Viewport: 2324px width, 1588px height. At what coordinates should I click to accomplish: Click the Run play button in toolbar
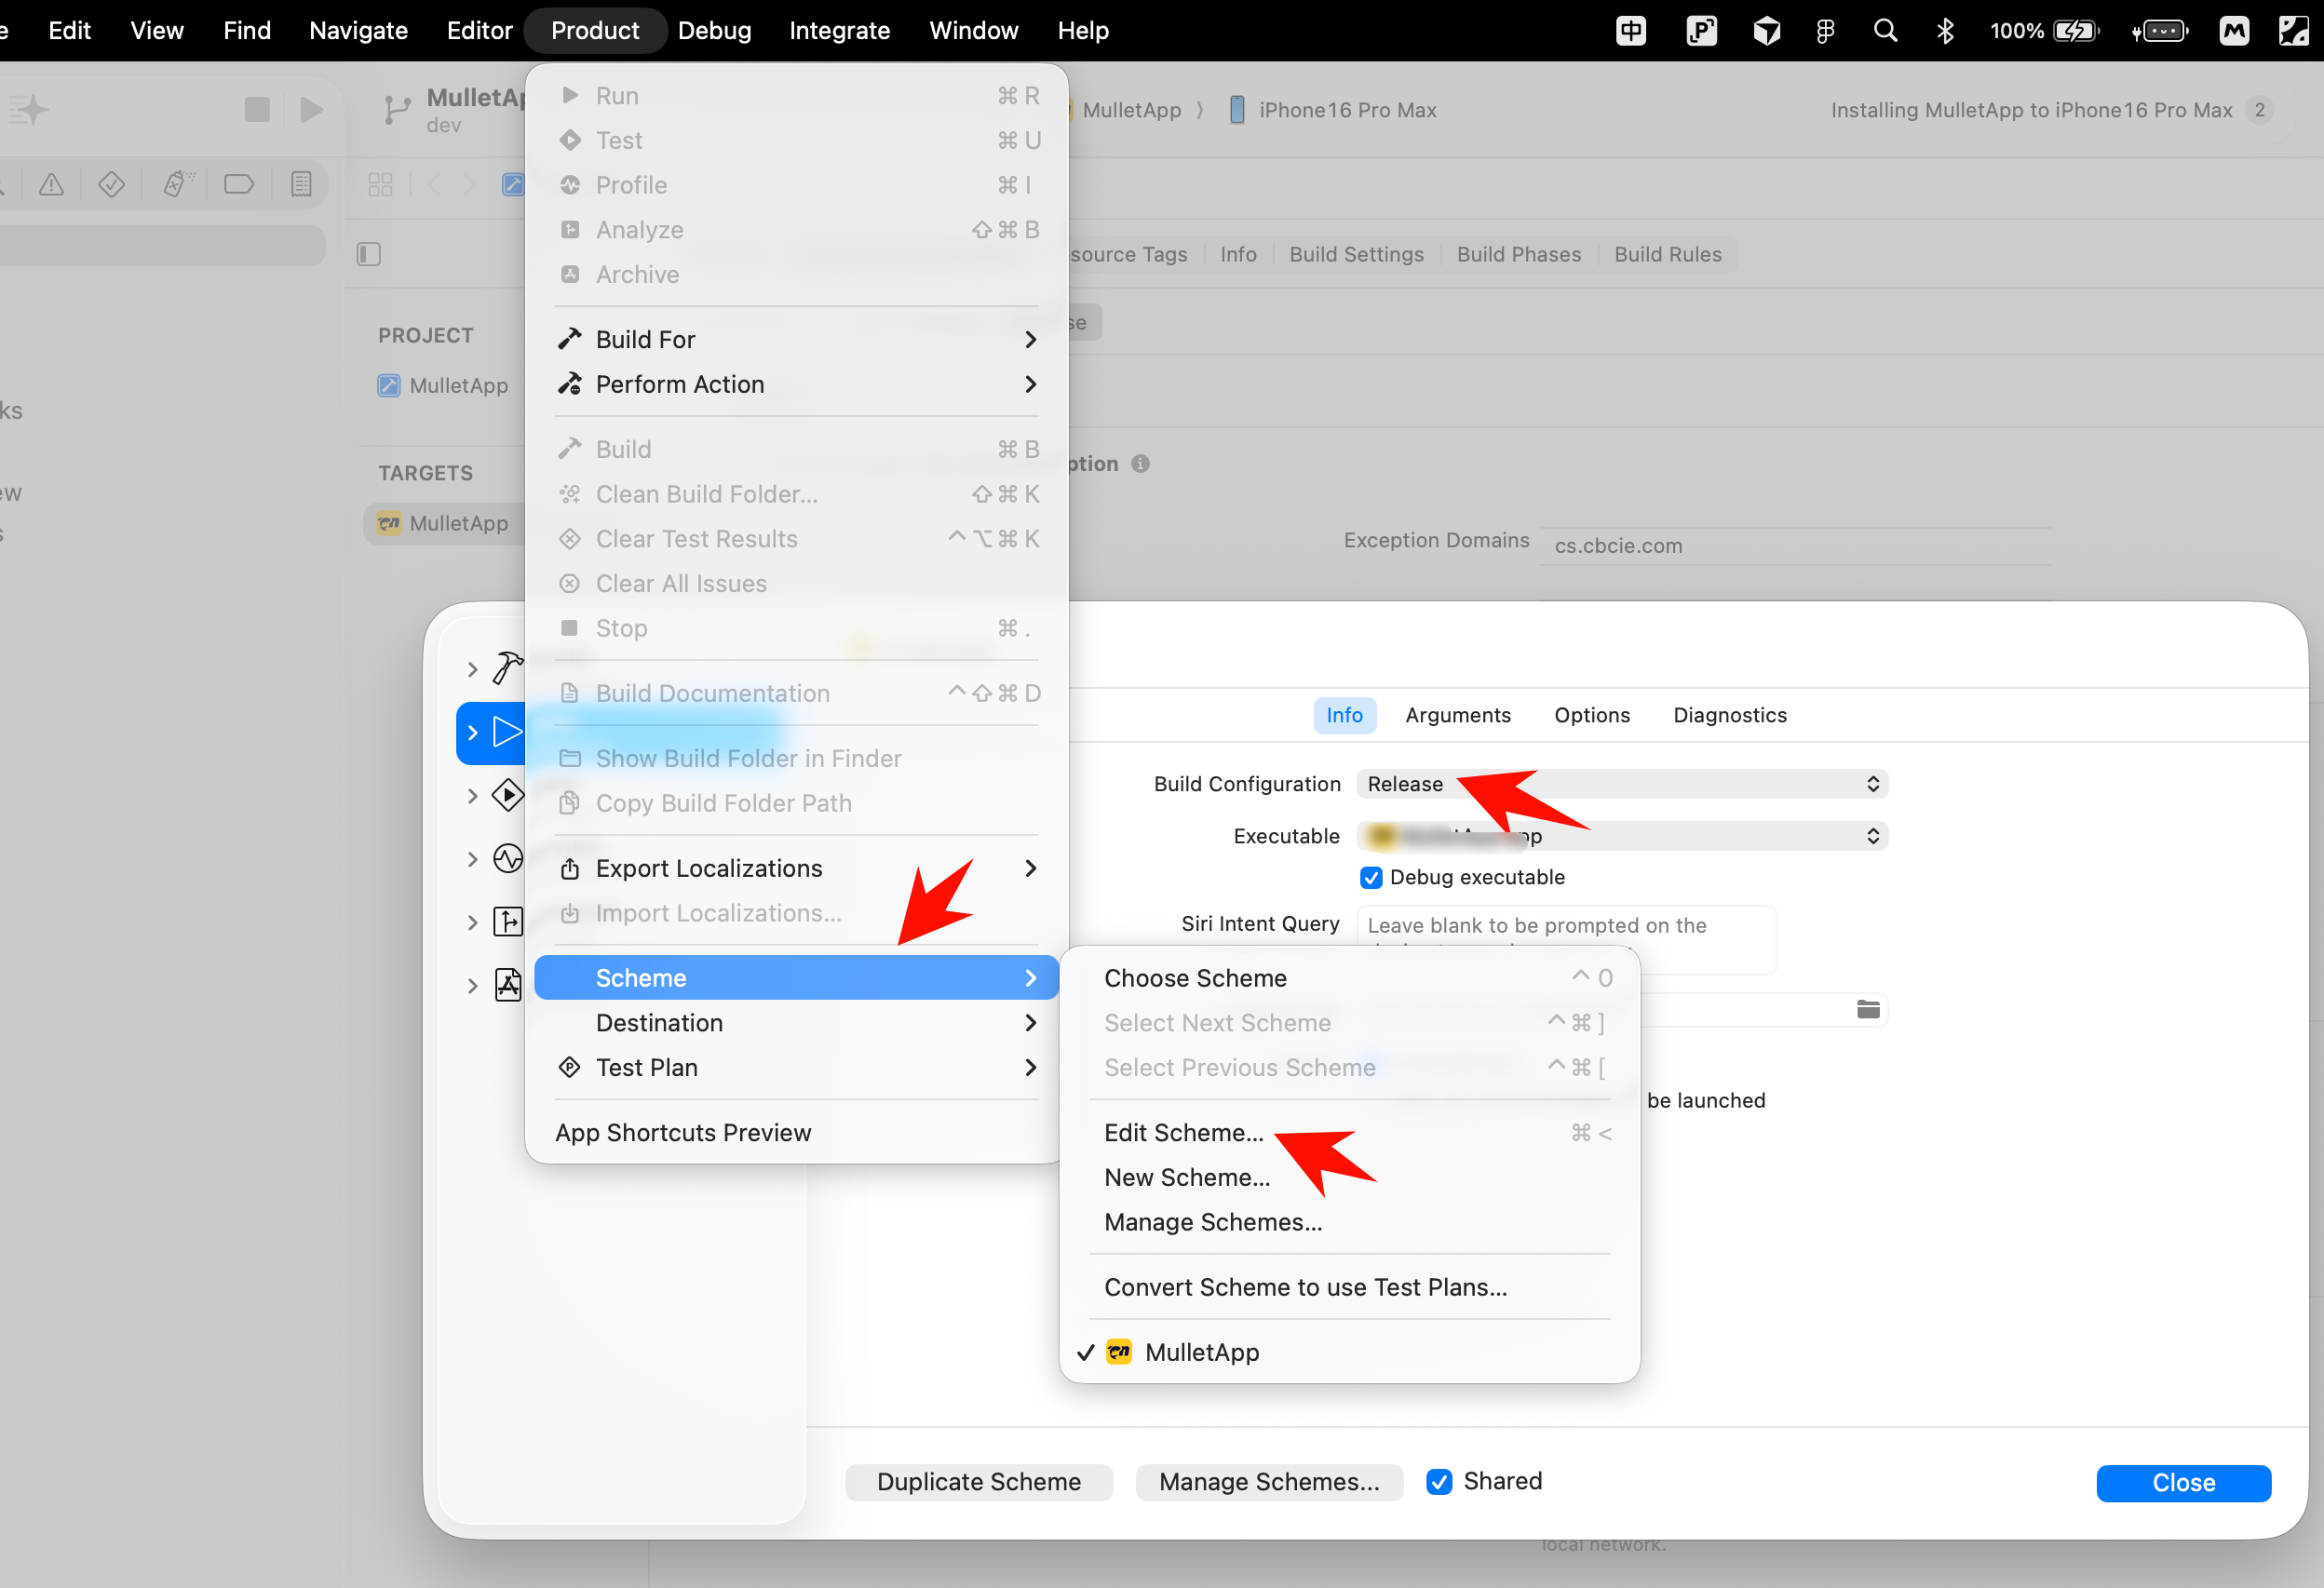coord(312,109)
